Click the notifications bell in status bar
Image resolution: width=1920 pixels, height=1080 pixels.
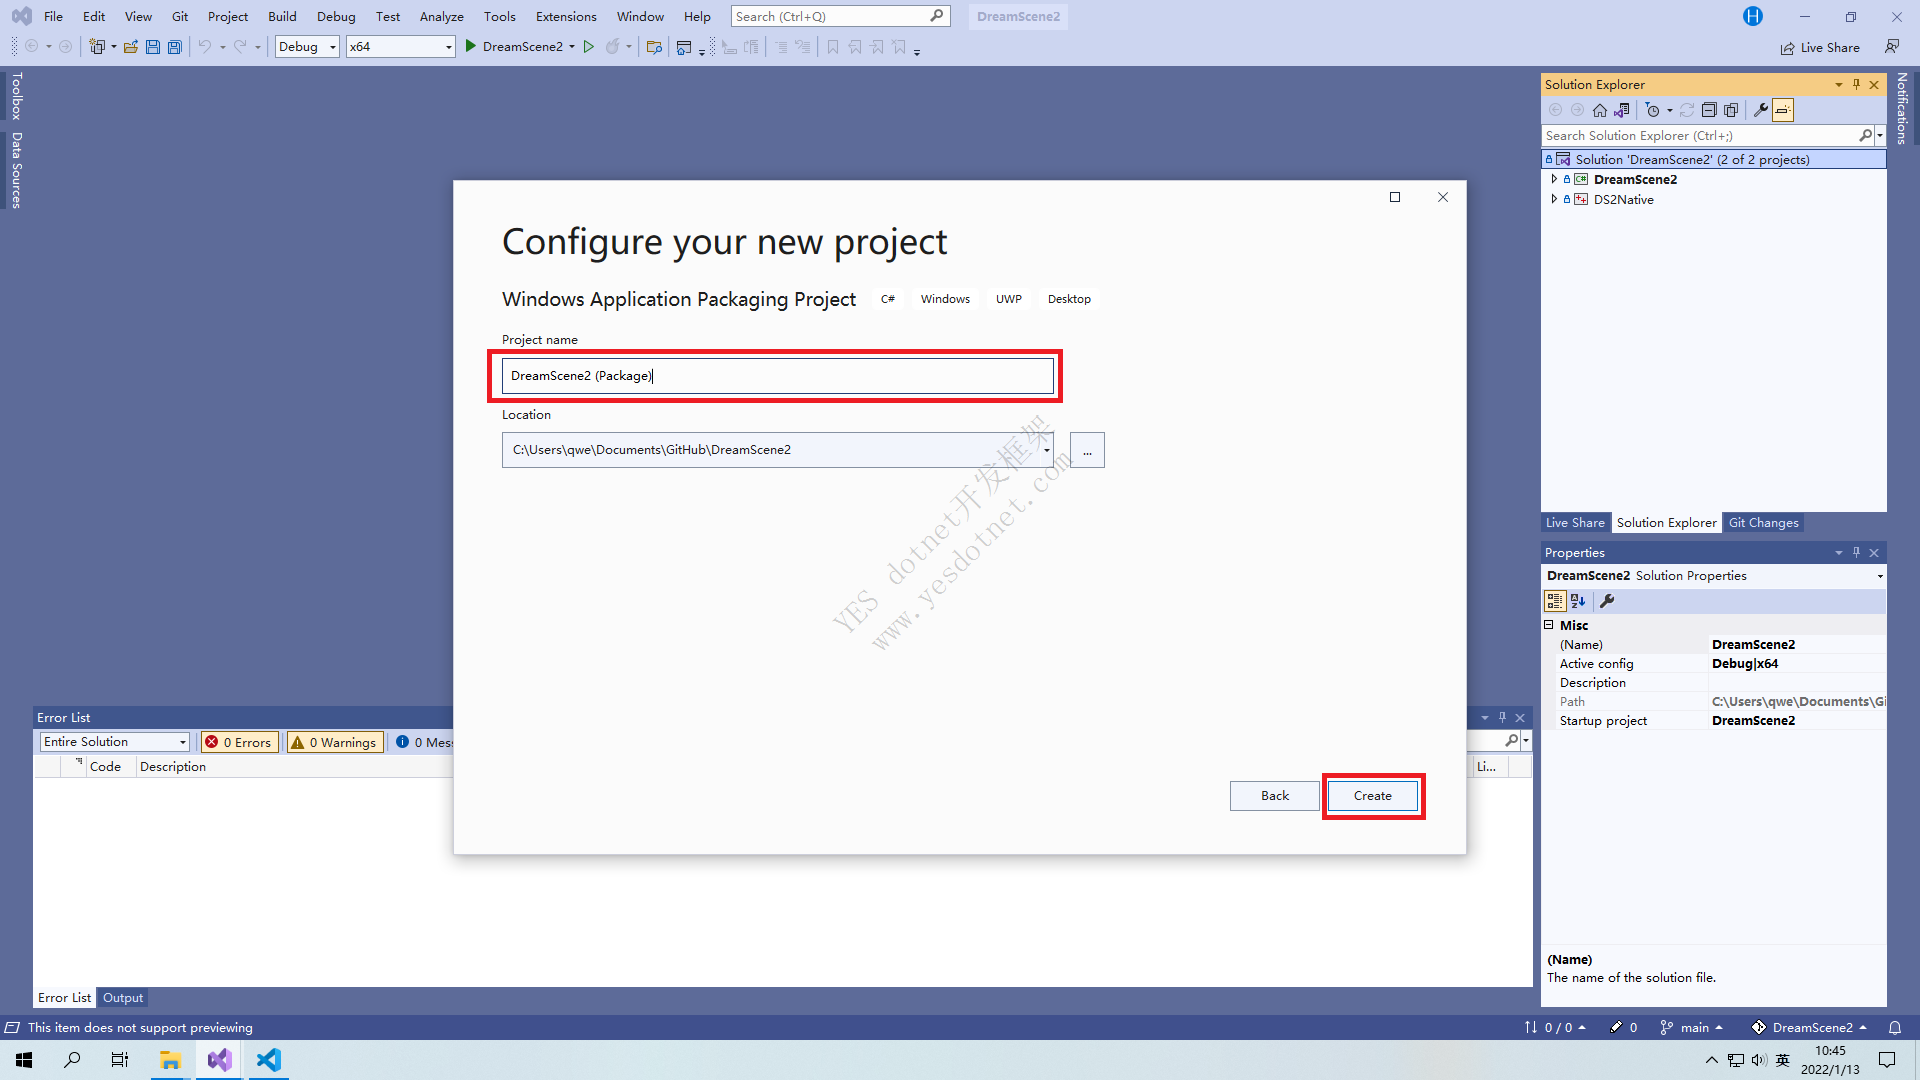1894,1027
